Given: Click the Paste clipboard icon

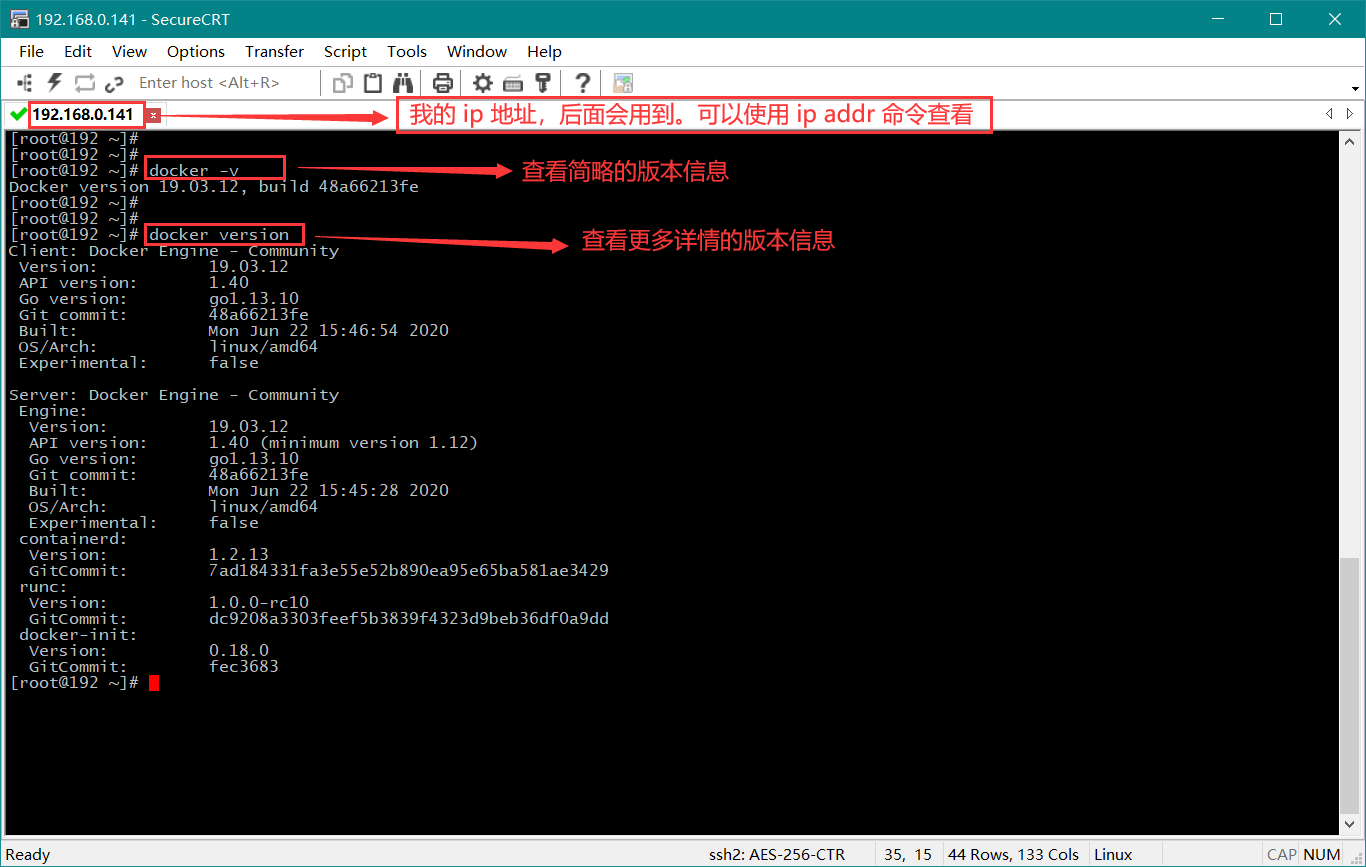Looking at the screenshot, I should point(373,83).
